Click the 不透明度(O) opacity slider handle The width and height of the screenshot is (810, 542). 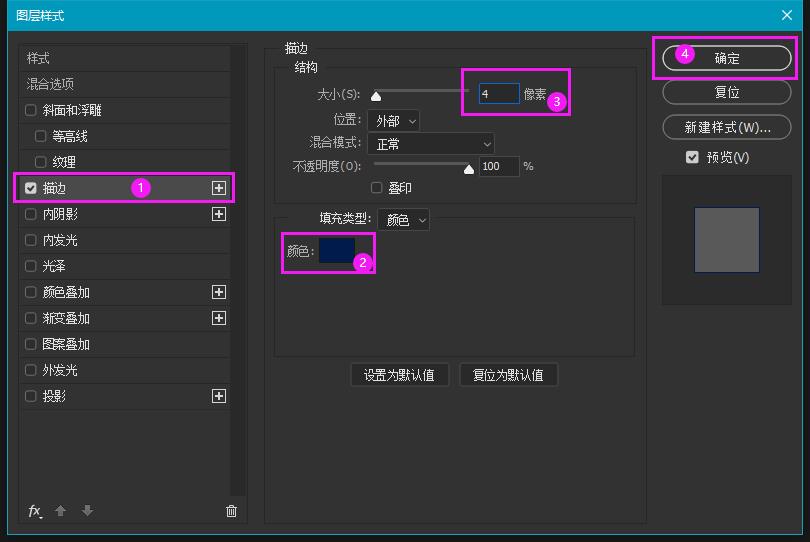[469, 169]
